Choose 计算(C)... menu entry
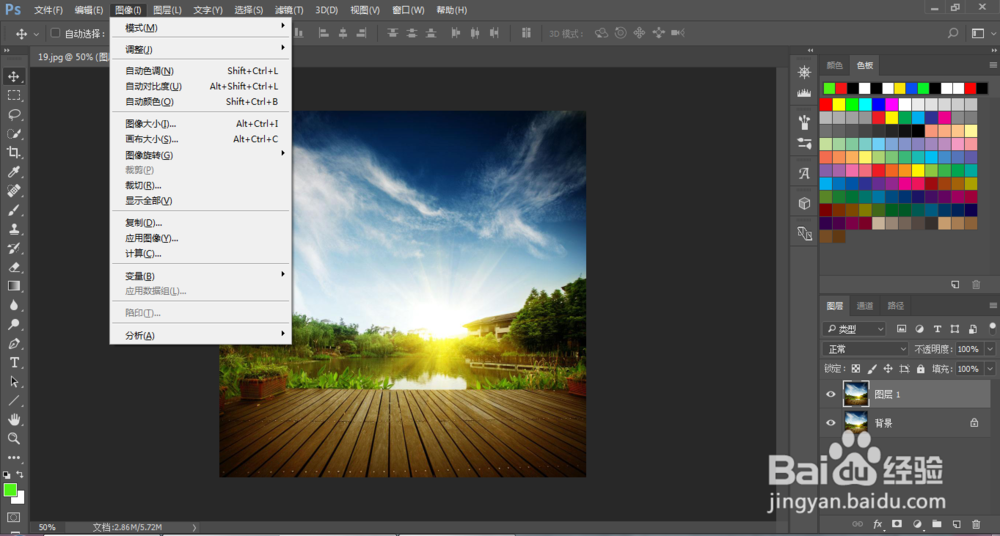Viewport: 1000px width, 536px height. tap(201, 253)
